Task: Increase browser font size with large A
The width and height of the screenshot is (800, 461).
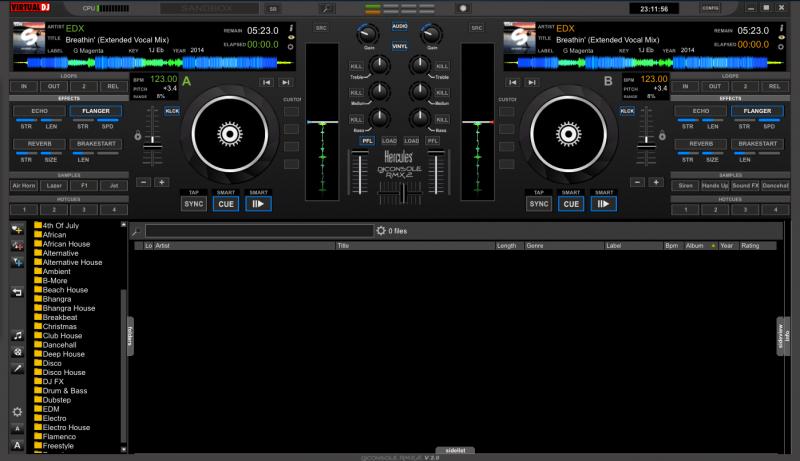Action: point(17,445)
